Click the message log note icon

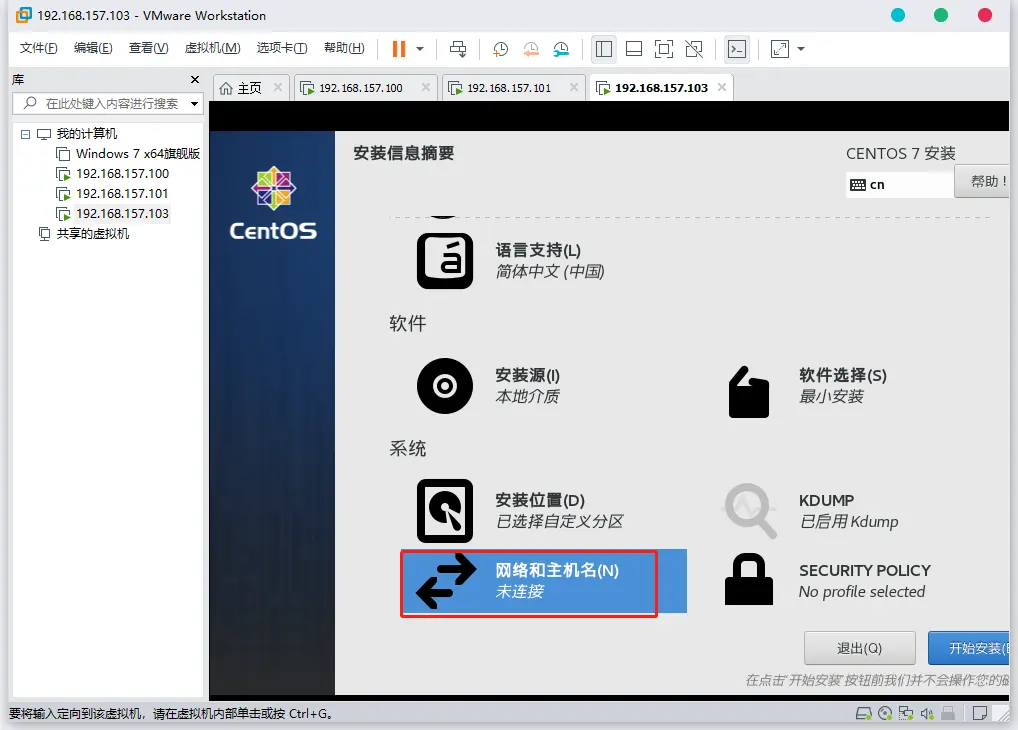click(x=980, y=714)
